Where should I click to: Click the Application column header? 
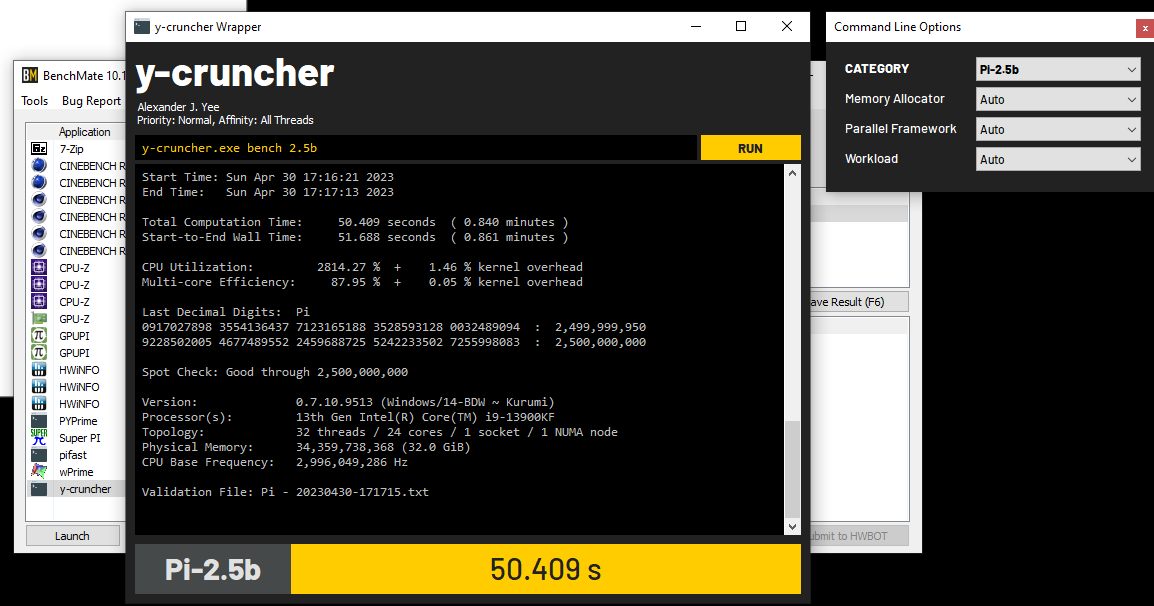pos(85,132)
